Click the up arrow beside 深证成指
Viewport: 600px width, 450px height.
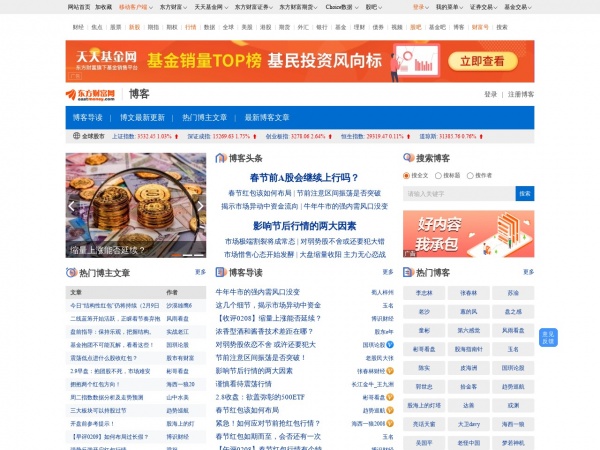(x=254, y=136)
